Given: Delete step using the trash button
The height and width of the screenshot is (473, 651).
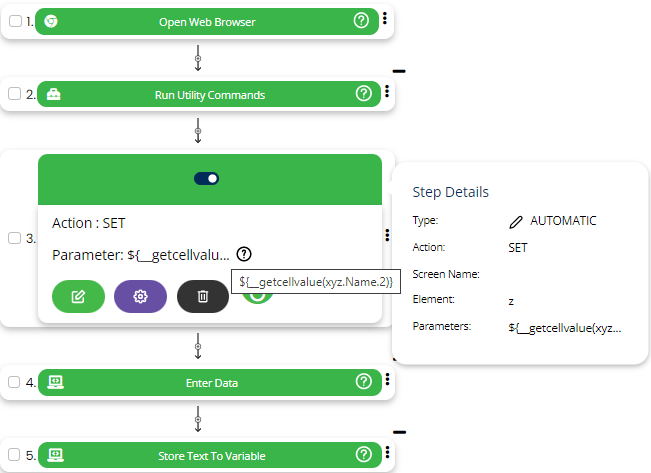Looking at the screenshot, I should coord(203,296).
